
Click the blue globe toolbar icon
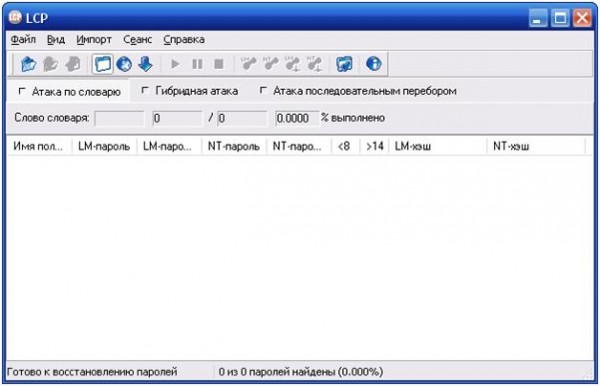pos(124,64)
